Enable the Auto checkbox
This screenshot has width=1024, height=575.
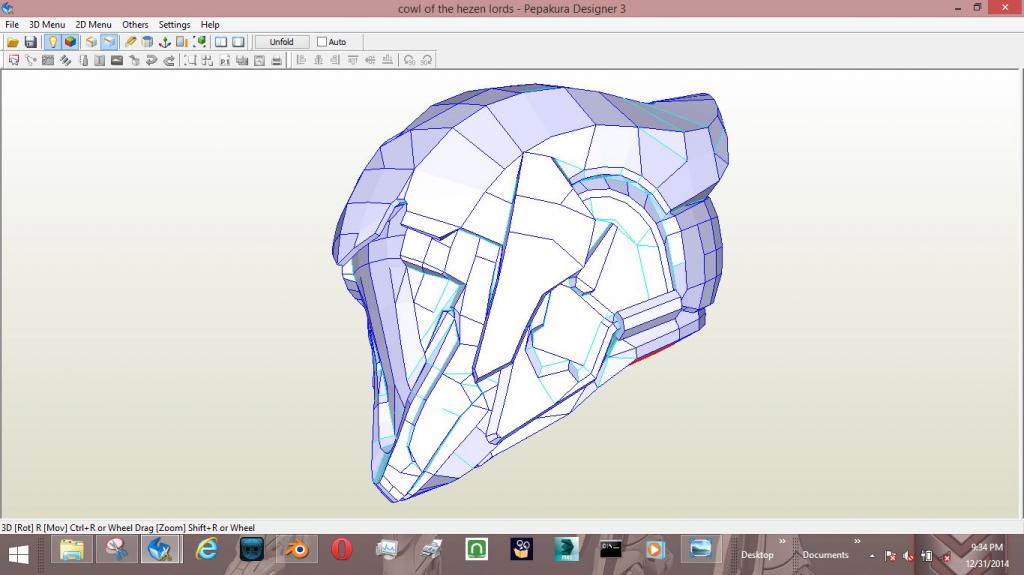(322, 42)
